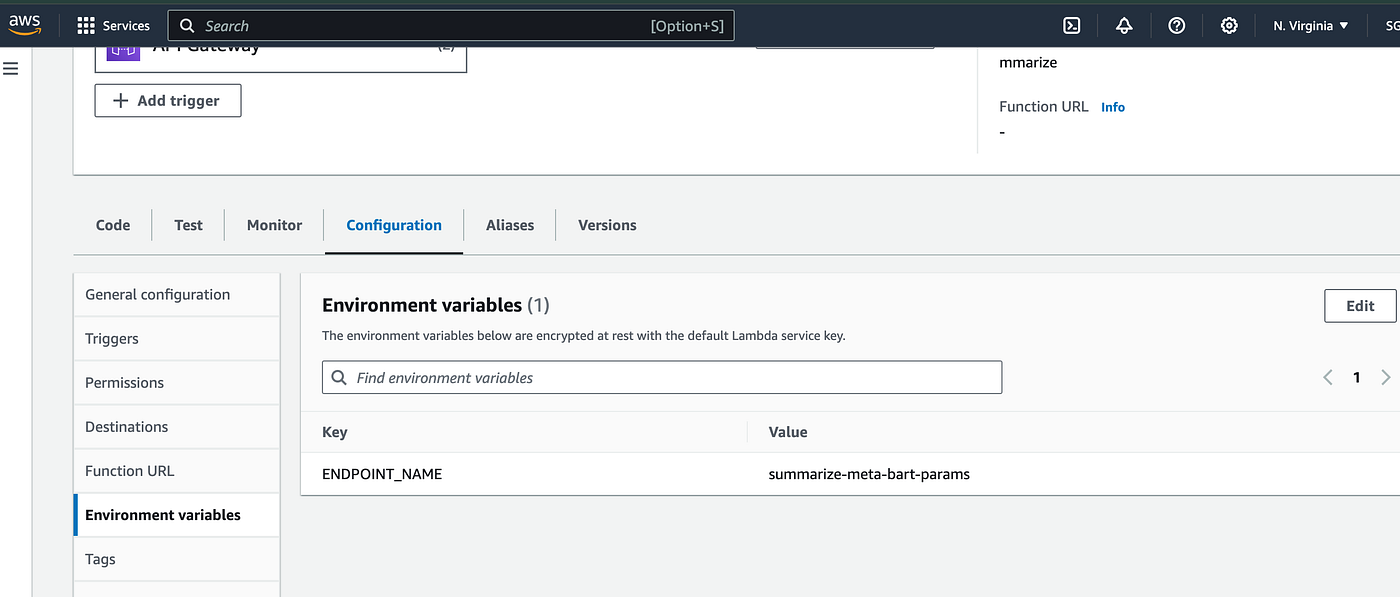
Task: Select General configuration in the sidebar
Action: tap(157, 294)
